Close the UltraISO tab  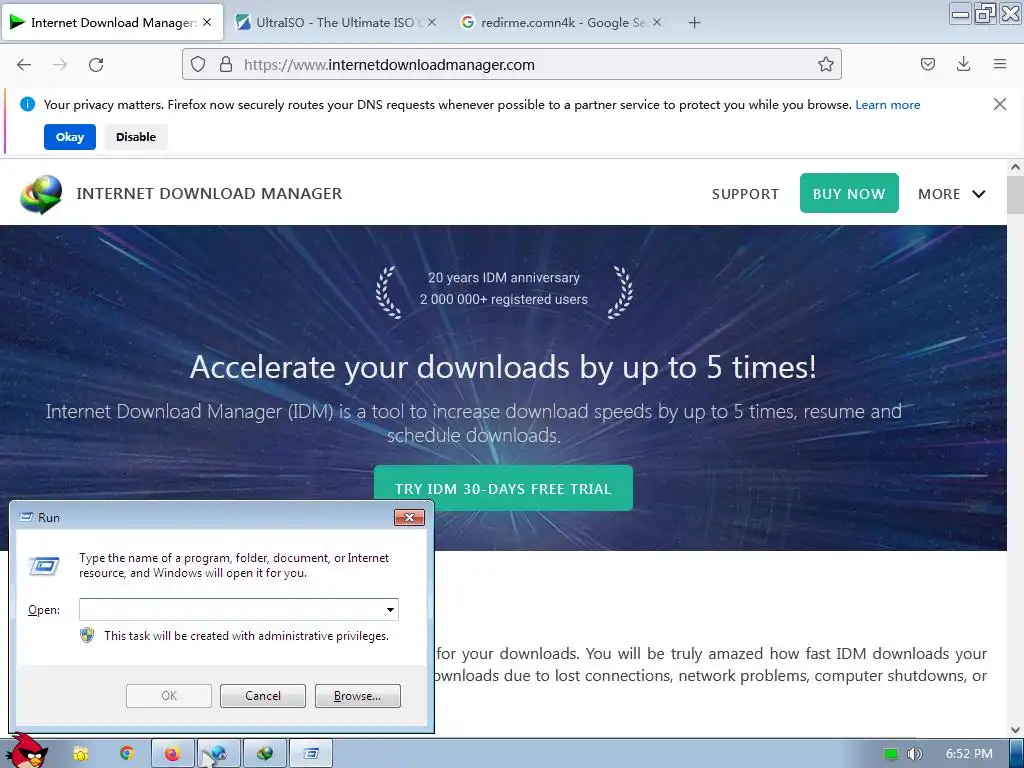[432, 22]
